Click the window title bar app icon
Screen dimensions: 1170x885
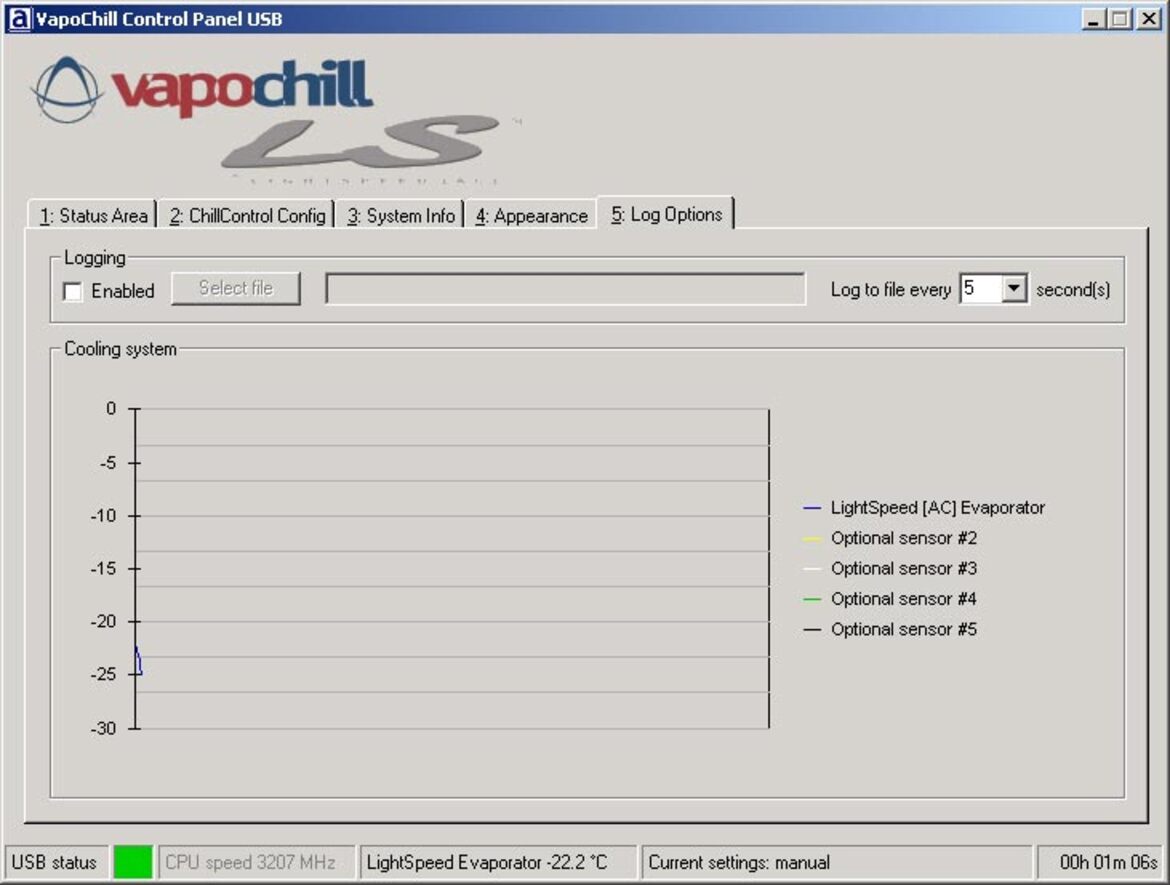point(19,19)
